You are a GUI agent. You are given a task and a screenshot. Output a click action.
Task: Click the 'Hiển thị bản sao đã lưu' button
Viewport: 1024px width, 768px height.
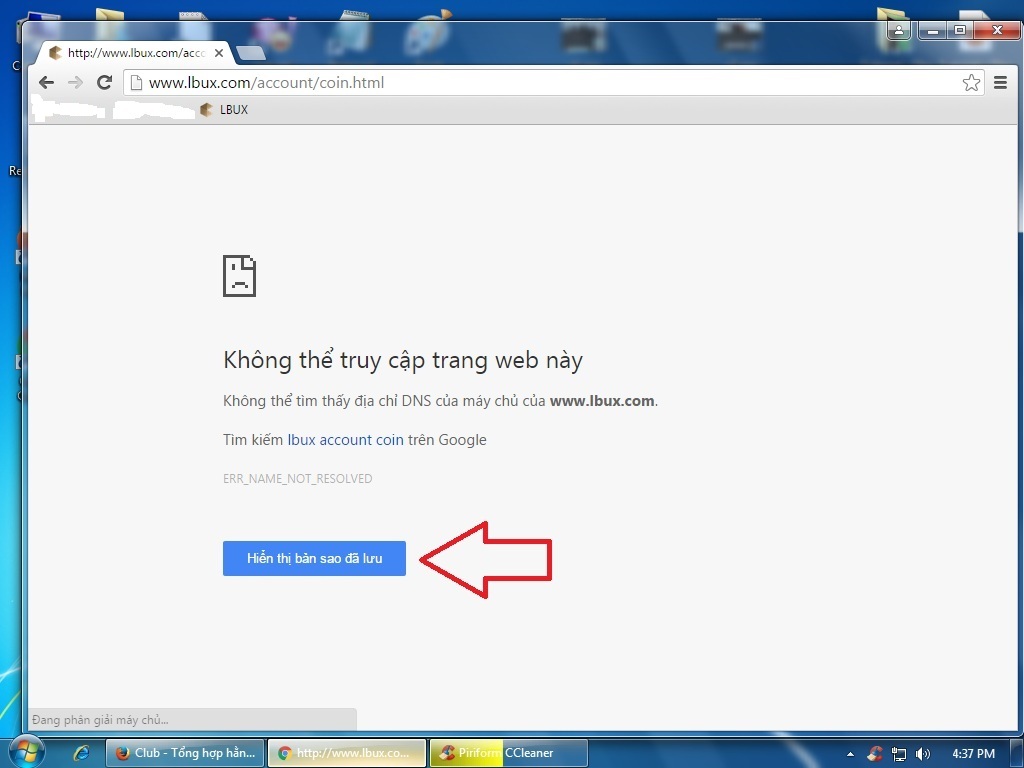coord(314,558)
